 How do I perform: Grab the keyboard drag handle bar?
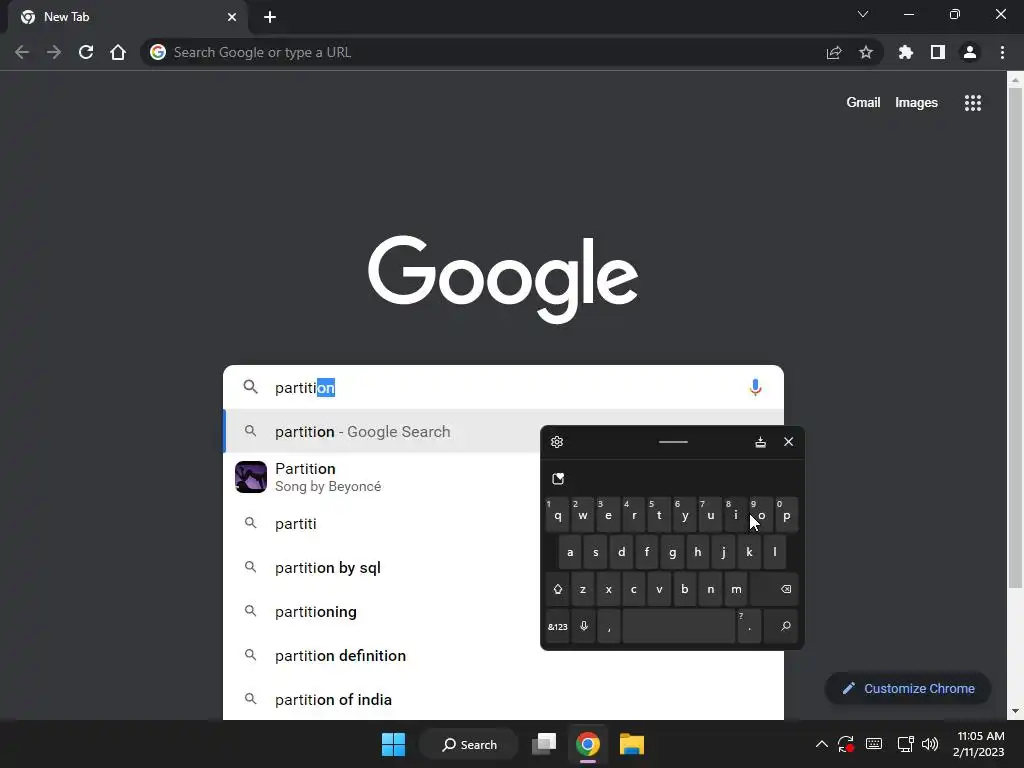point(673,442)
